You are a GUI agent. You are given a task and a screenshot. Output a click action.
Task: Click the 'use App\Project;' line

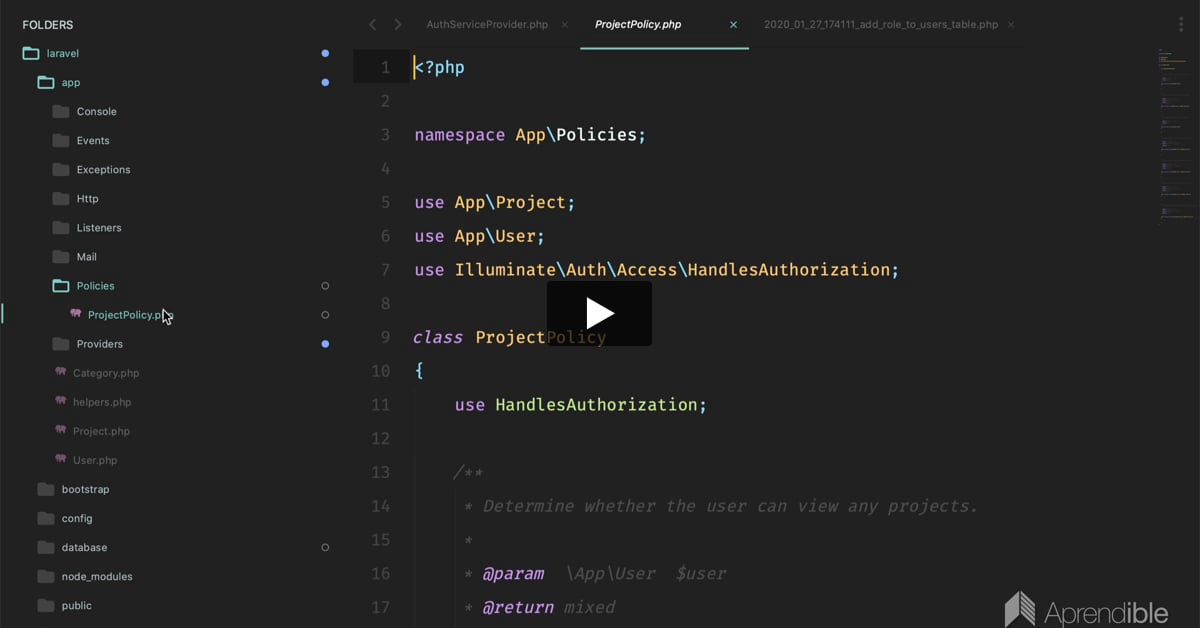pyautogui.click(x=495, y=202)
